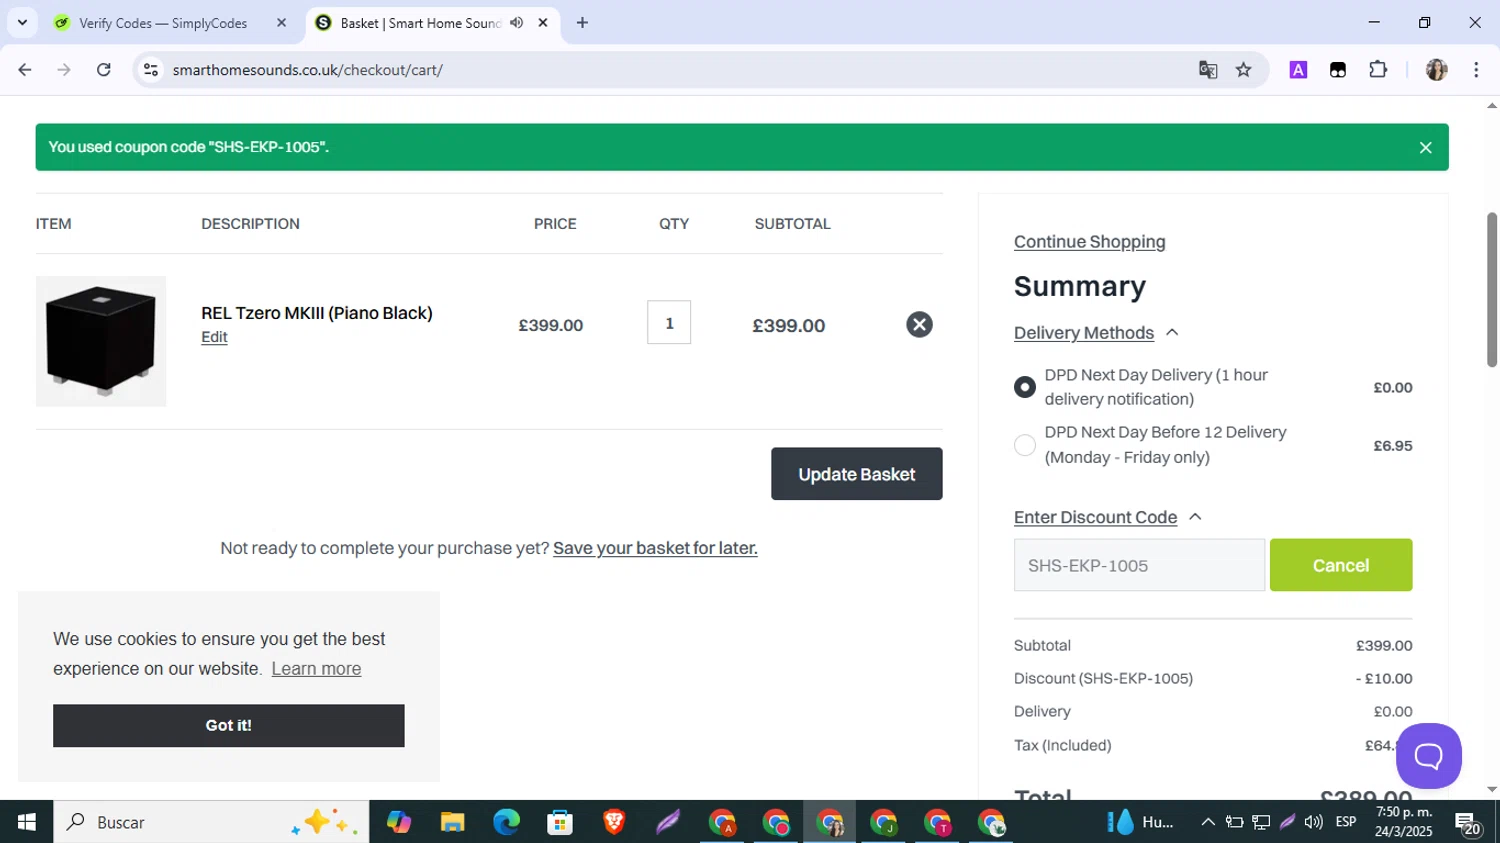Click the Google Translate icon in address bar
Image resolution: width=1500 pixels, height=843 pixels.
pyautogui.click(x=1208, y=70)
